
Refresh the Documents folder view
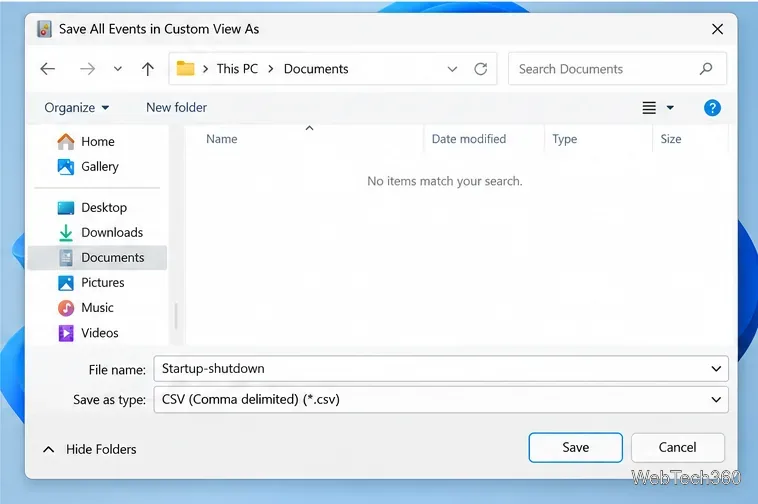[481, 69]
